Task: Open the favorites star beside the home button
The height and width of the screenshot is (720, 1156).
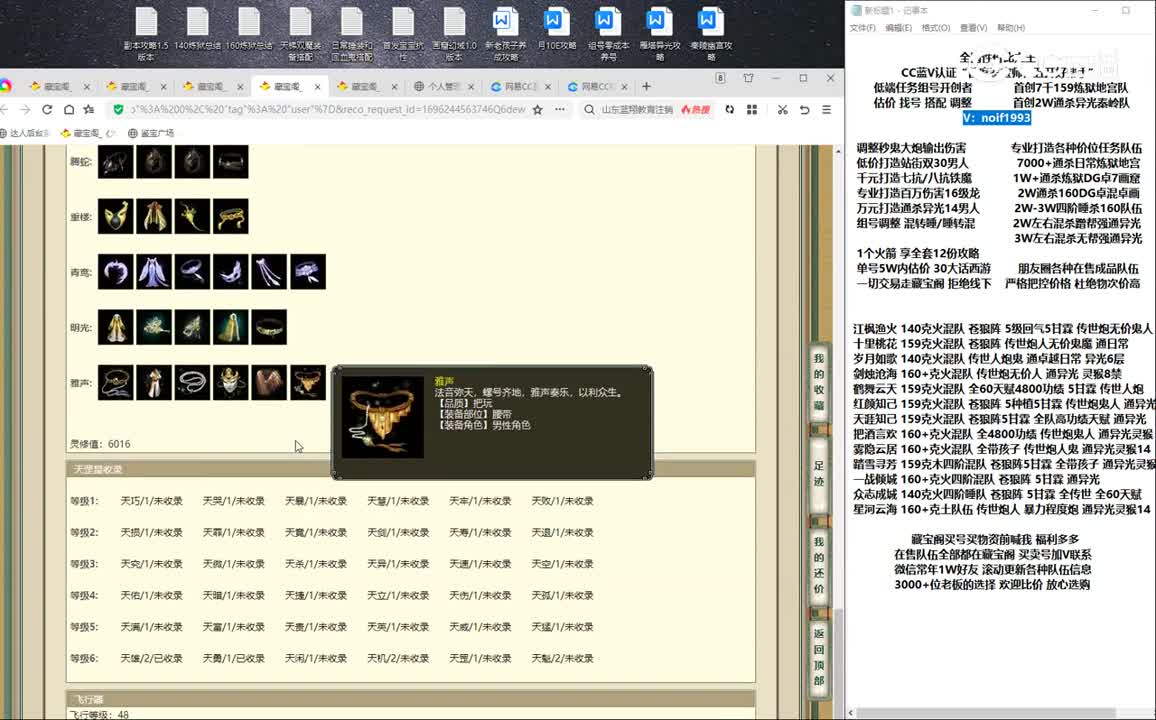Action: click(x=89, y=110)
